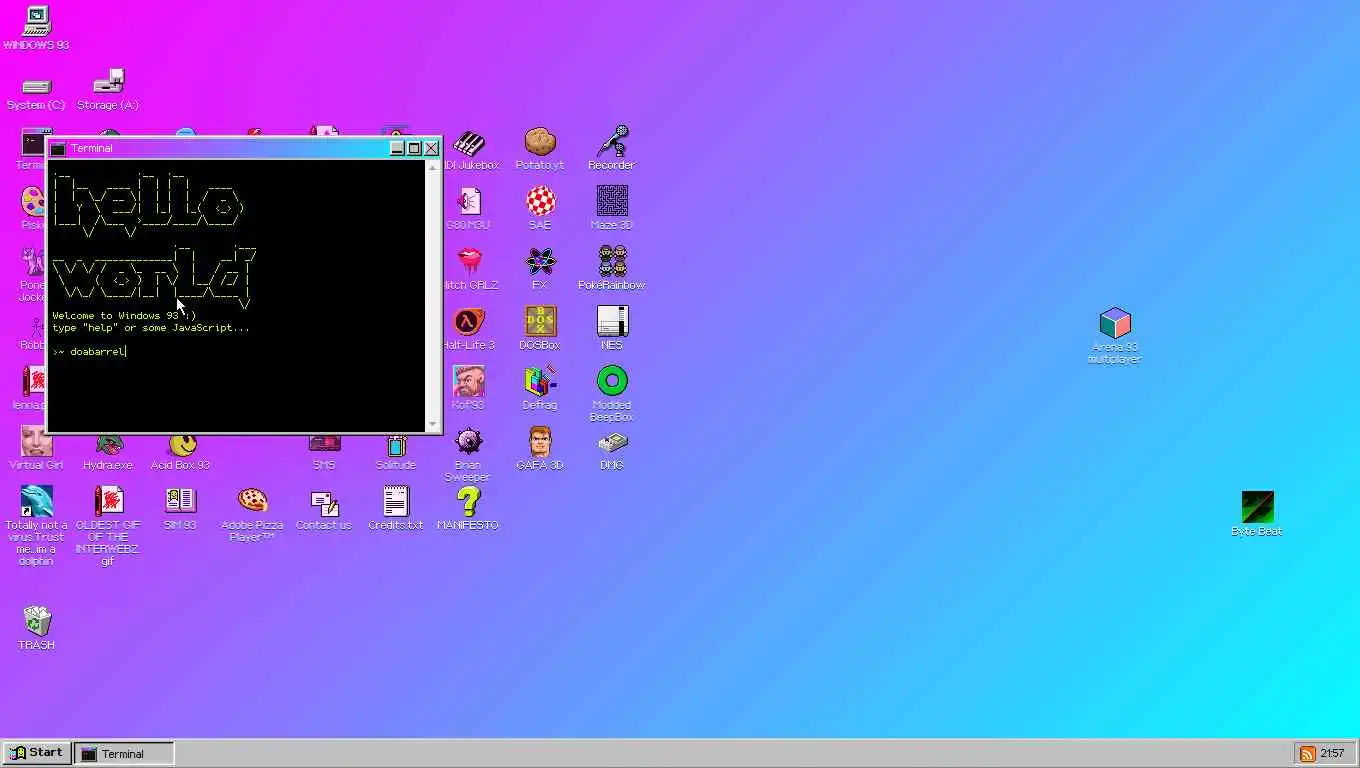1360x768 pixels.
Task: Open the SIM 93 icon
Action: 180,502
